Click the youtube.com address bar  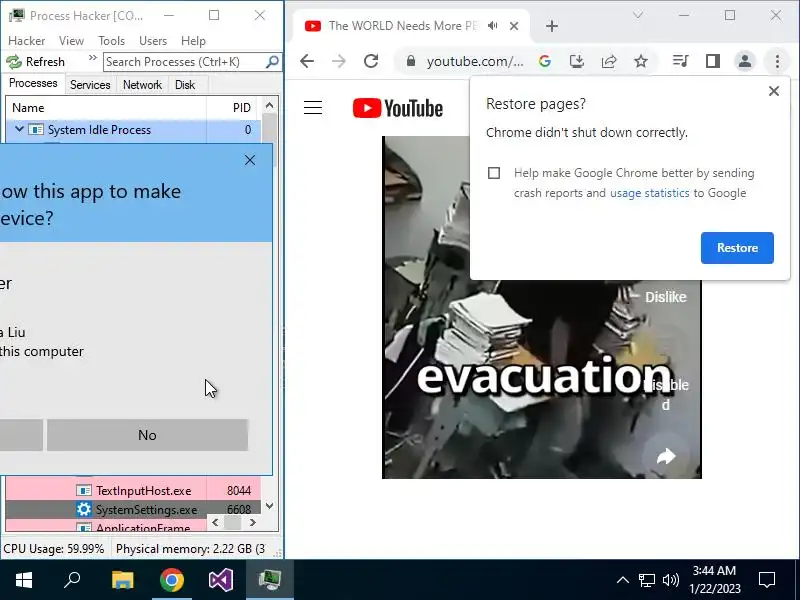(474, 61)
